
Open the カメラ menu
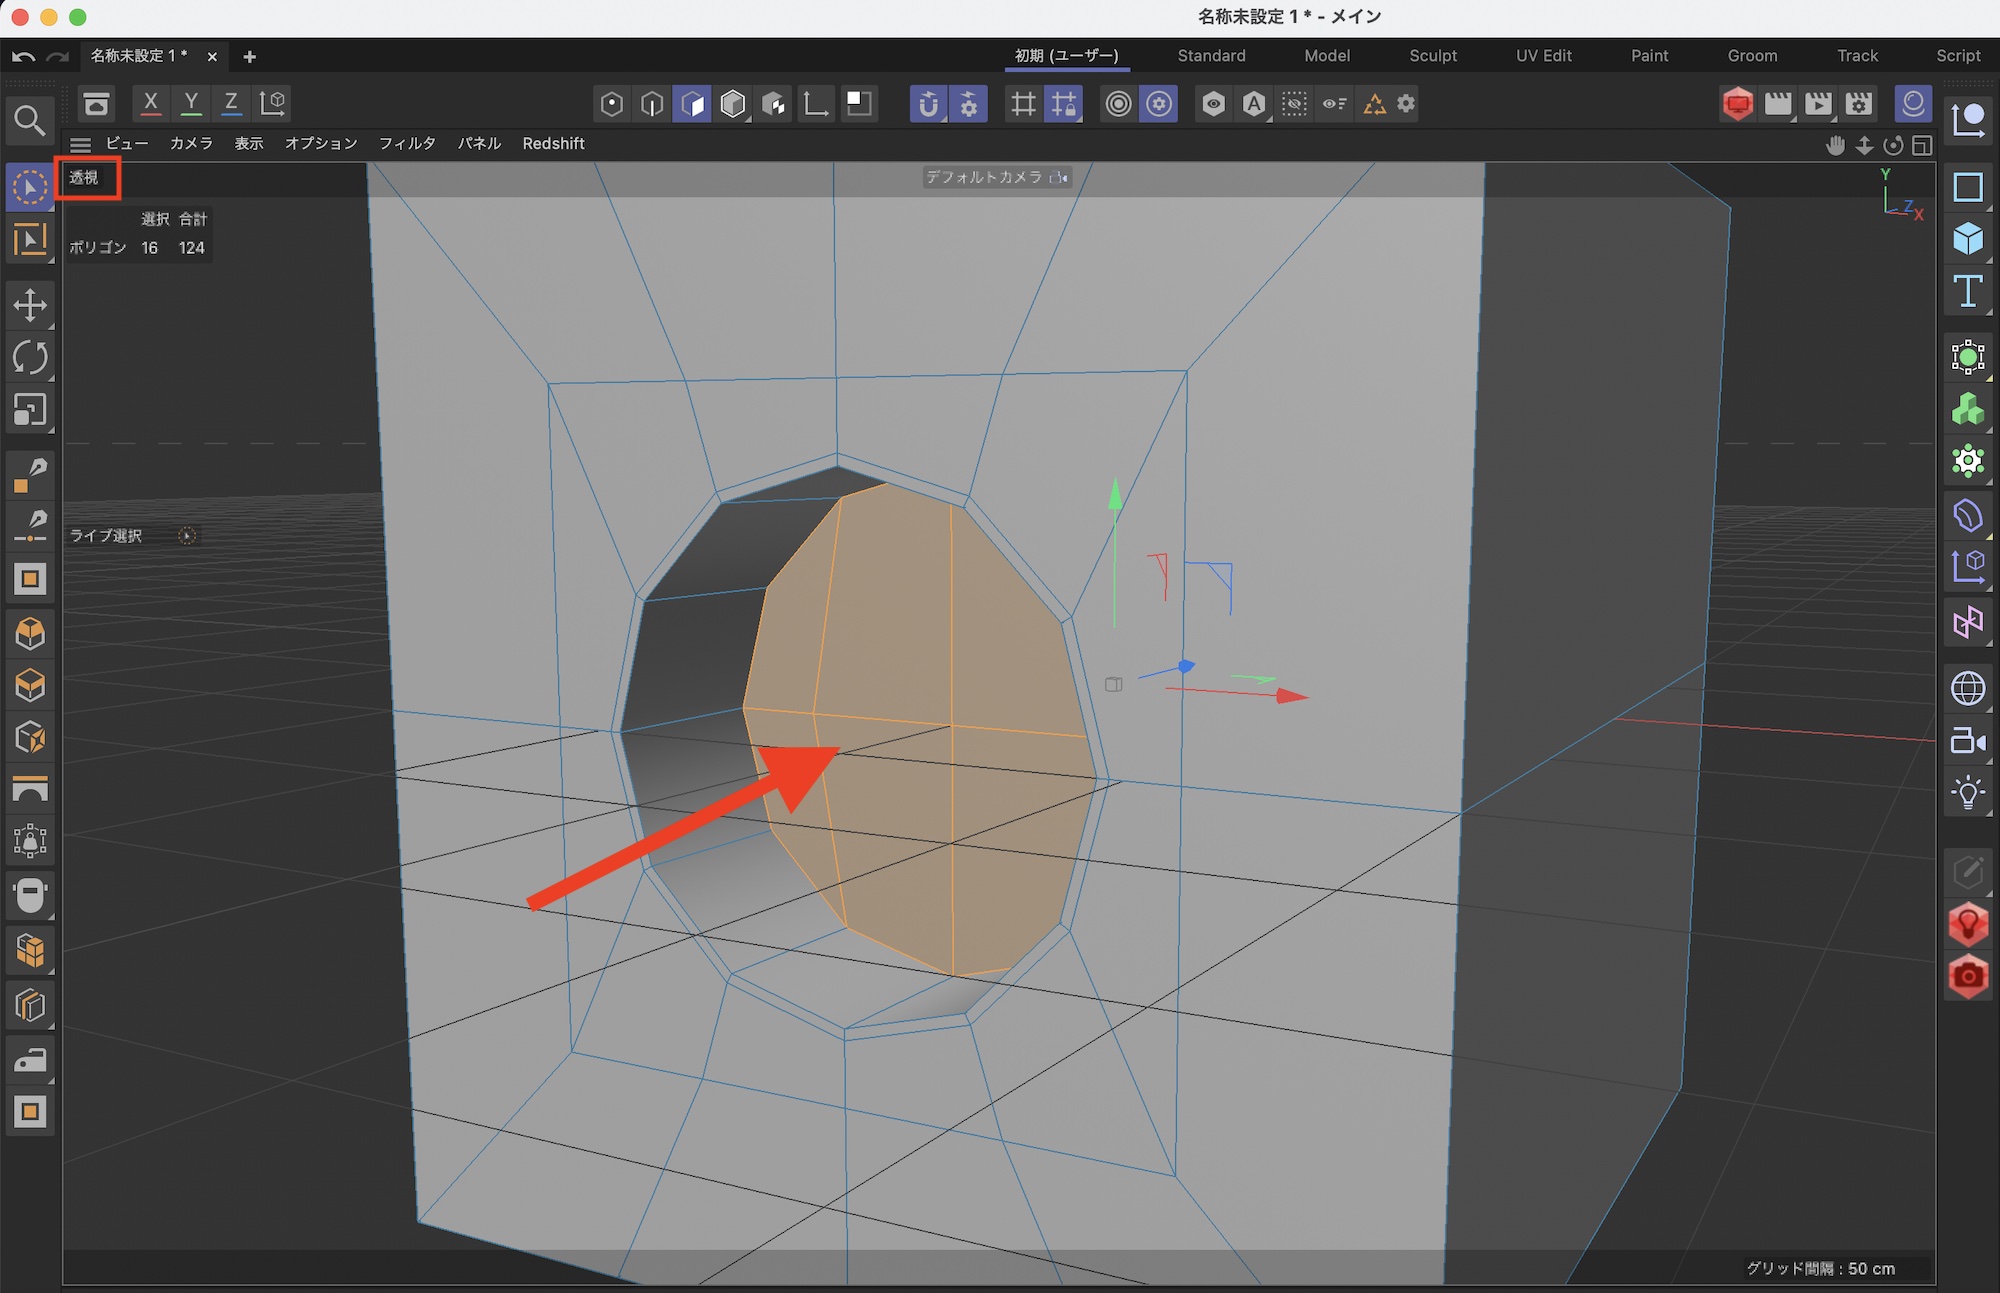tap(191, 144)
